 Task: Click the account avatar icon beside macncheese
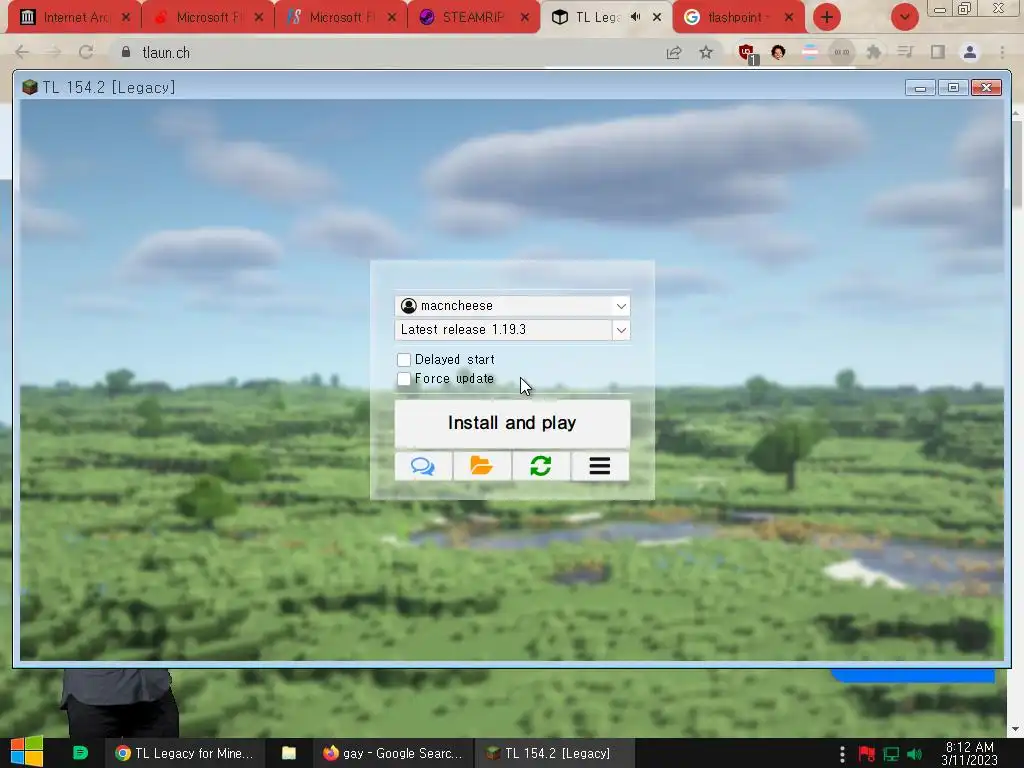pyautogui.click(x=409, y=306)
